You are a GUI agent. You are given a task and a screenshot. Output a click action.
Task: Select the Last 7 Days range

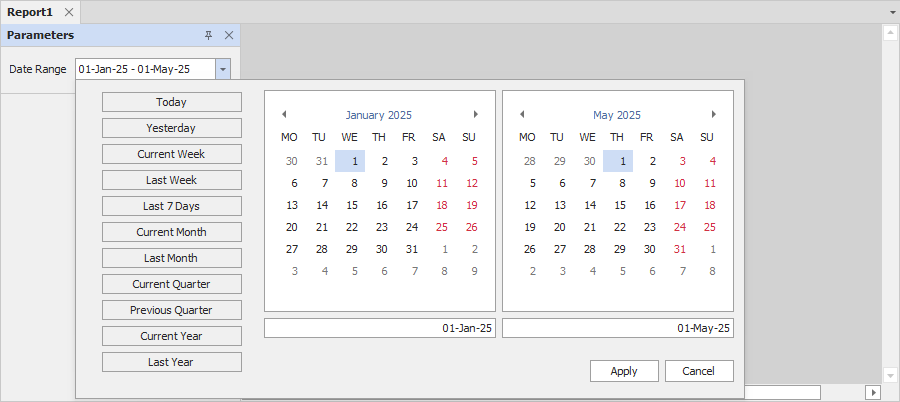click(x=172, y=206)
